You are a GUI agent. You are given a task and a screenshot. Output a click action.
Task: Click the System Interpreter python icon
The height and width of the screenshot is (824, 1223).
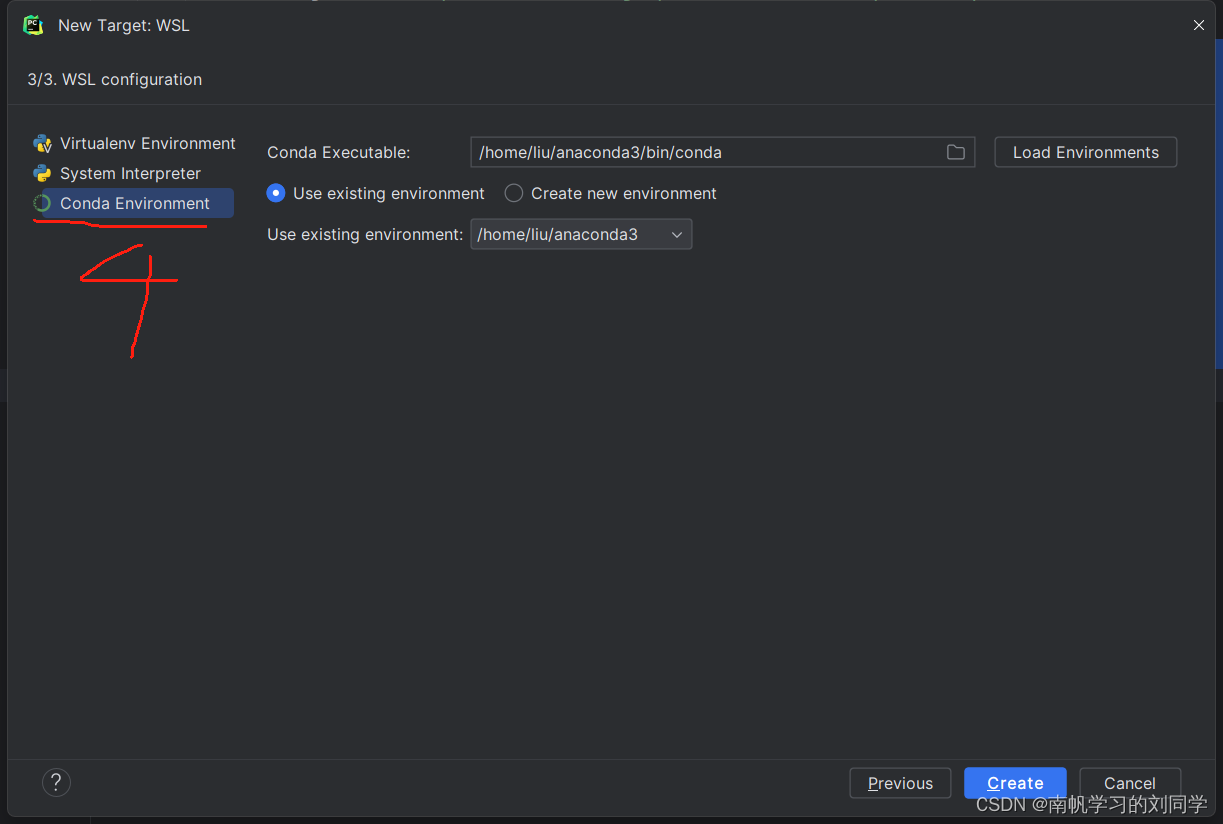pyautogui.click(x=42, y=173)
